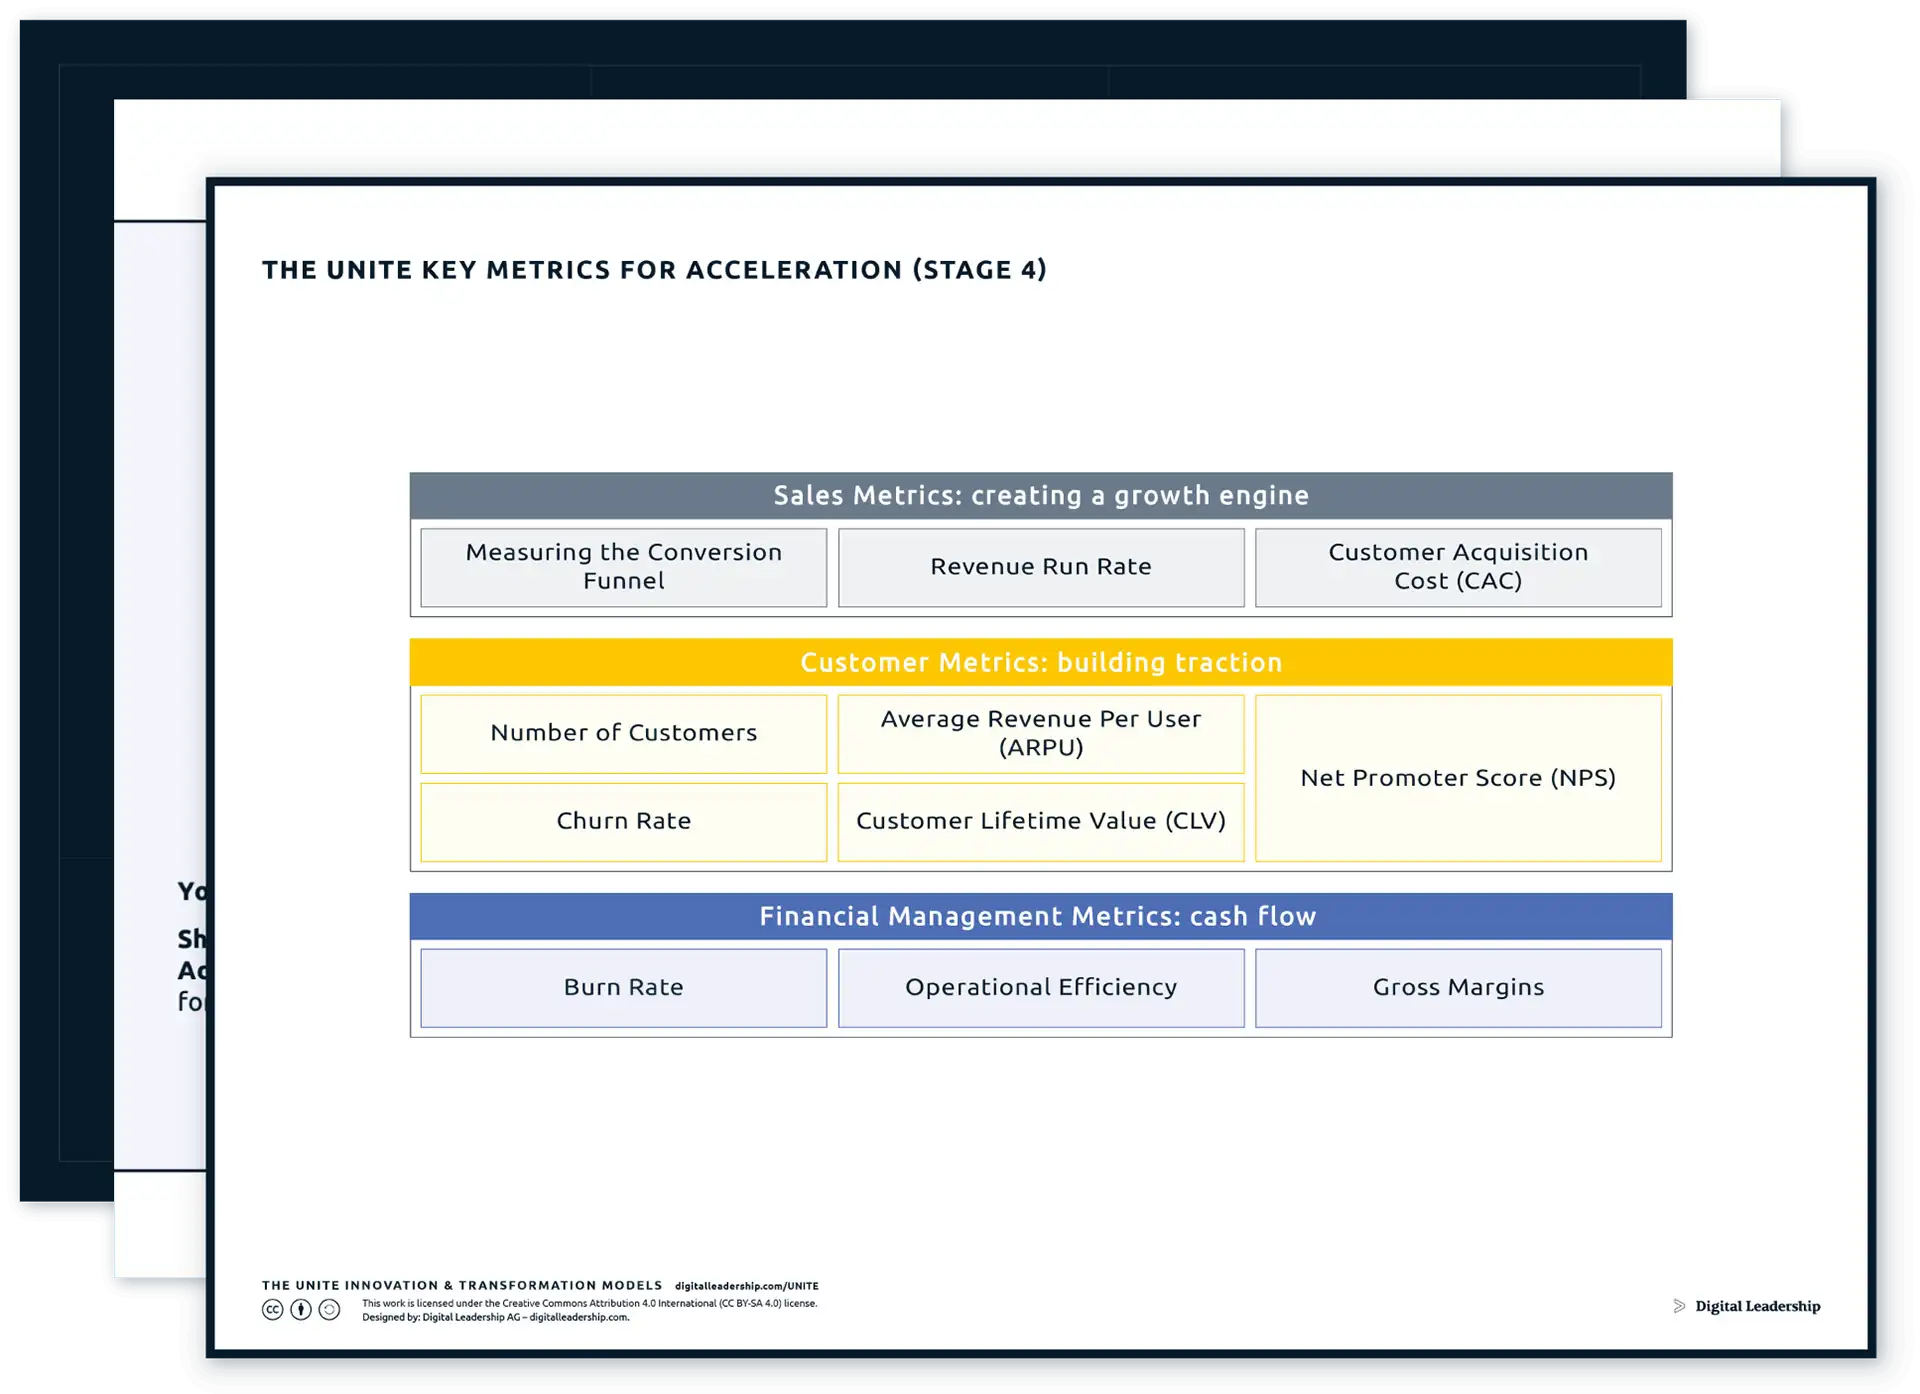Viewport: 1920px width, 1394px height.
Task: Click the Digital Leadership arrow logo icon
Action: pos(1680,1306)
